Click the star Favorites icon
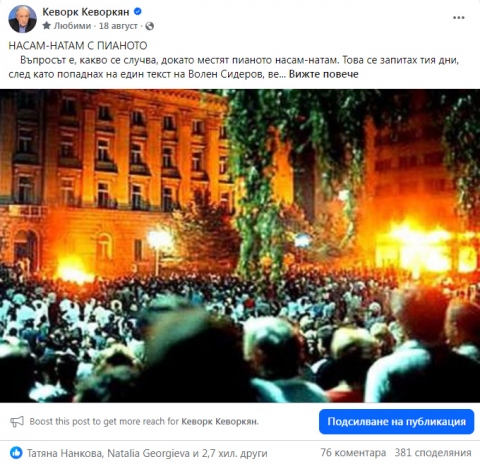The height and width of the screenshot is (464, 480). point(47,26)
